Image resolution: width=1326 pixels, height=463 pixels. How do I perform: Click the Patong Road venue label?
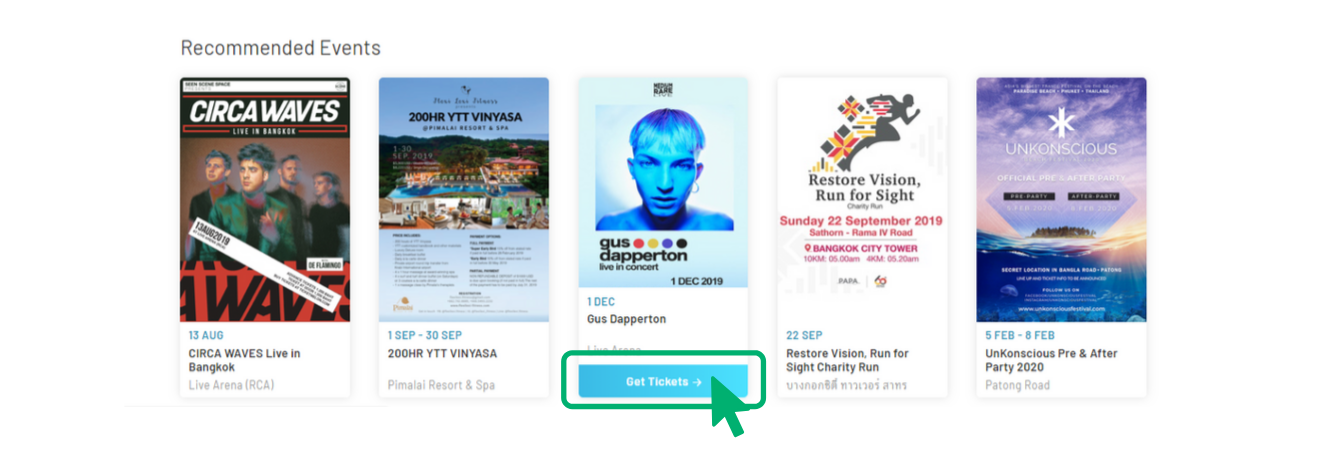coord(1020,385)
